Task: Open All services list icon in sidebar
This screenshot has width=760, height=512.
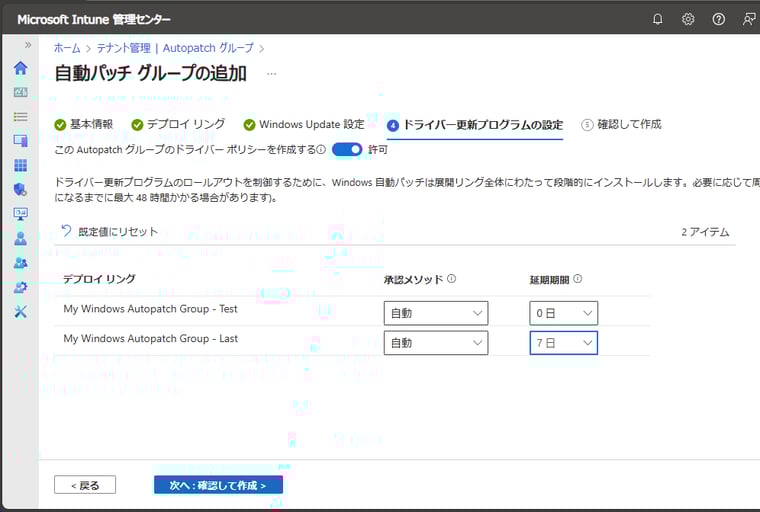Action: pyautogui.click(x=20, y=116)
